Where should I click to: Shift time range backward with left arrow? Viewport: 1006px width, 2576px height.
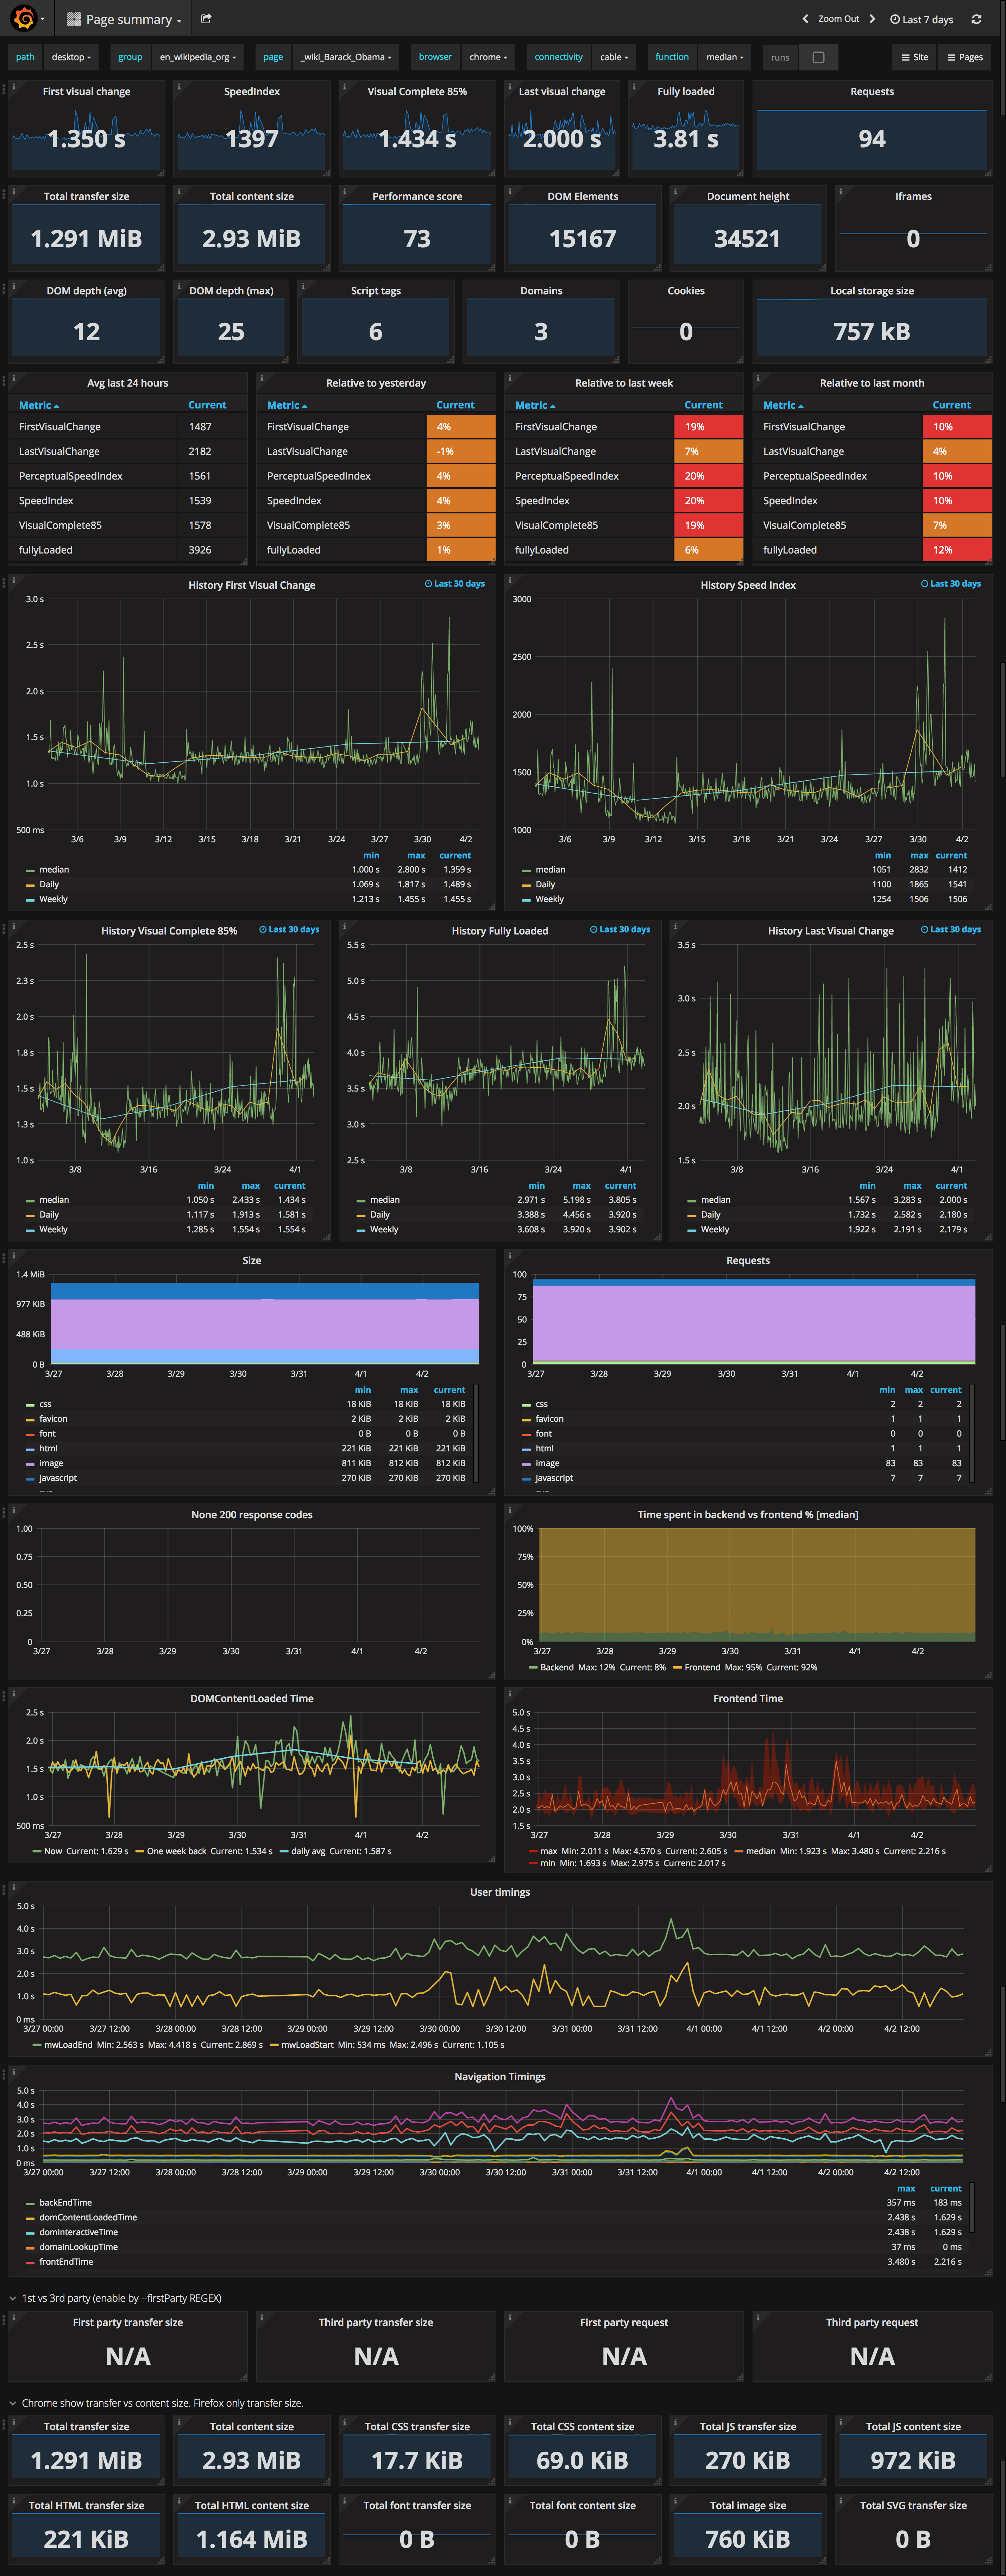[805, 19]
